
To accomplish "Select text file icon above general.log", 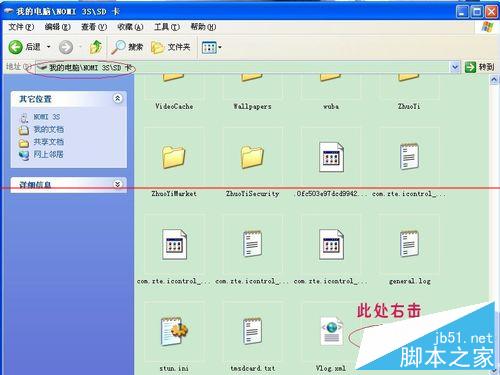I will click(x=409, y=157).
